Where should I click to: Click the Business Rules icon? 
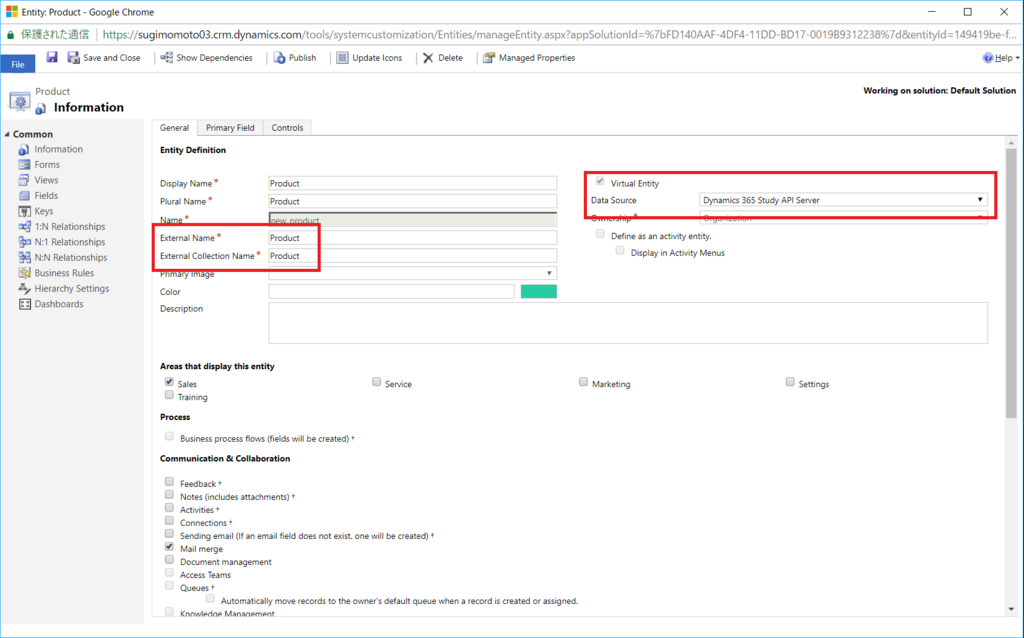[x=24, y=273]
